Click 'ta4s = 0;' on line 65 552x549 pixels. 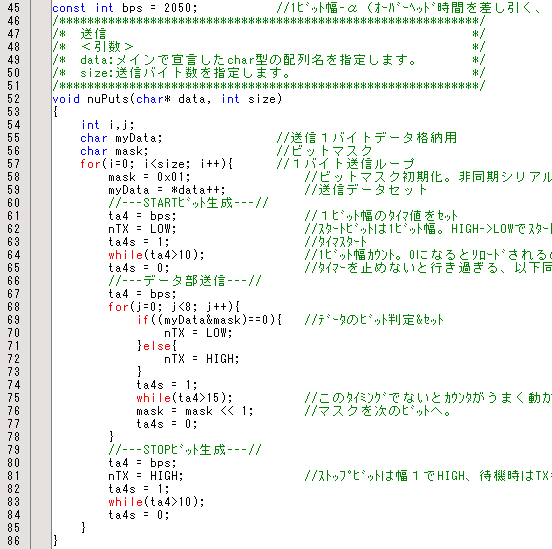139,268
